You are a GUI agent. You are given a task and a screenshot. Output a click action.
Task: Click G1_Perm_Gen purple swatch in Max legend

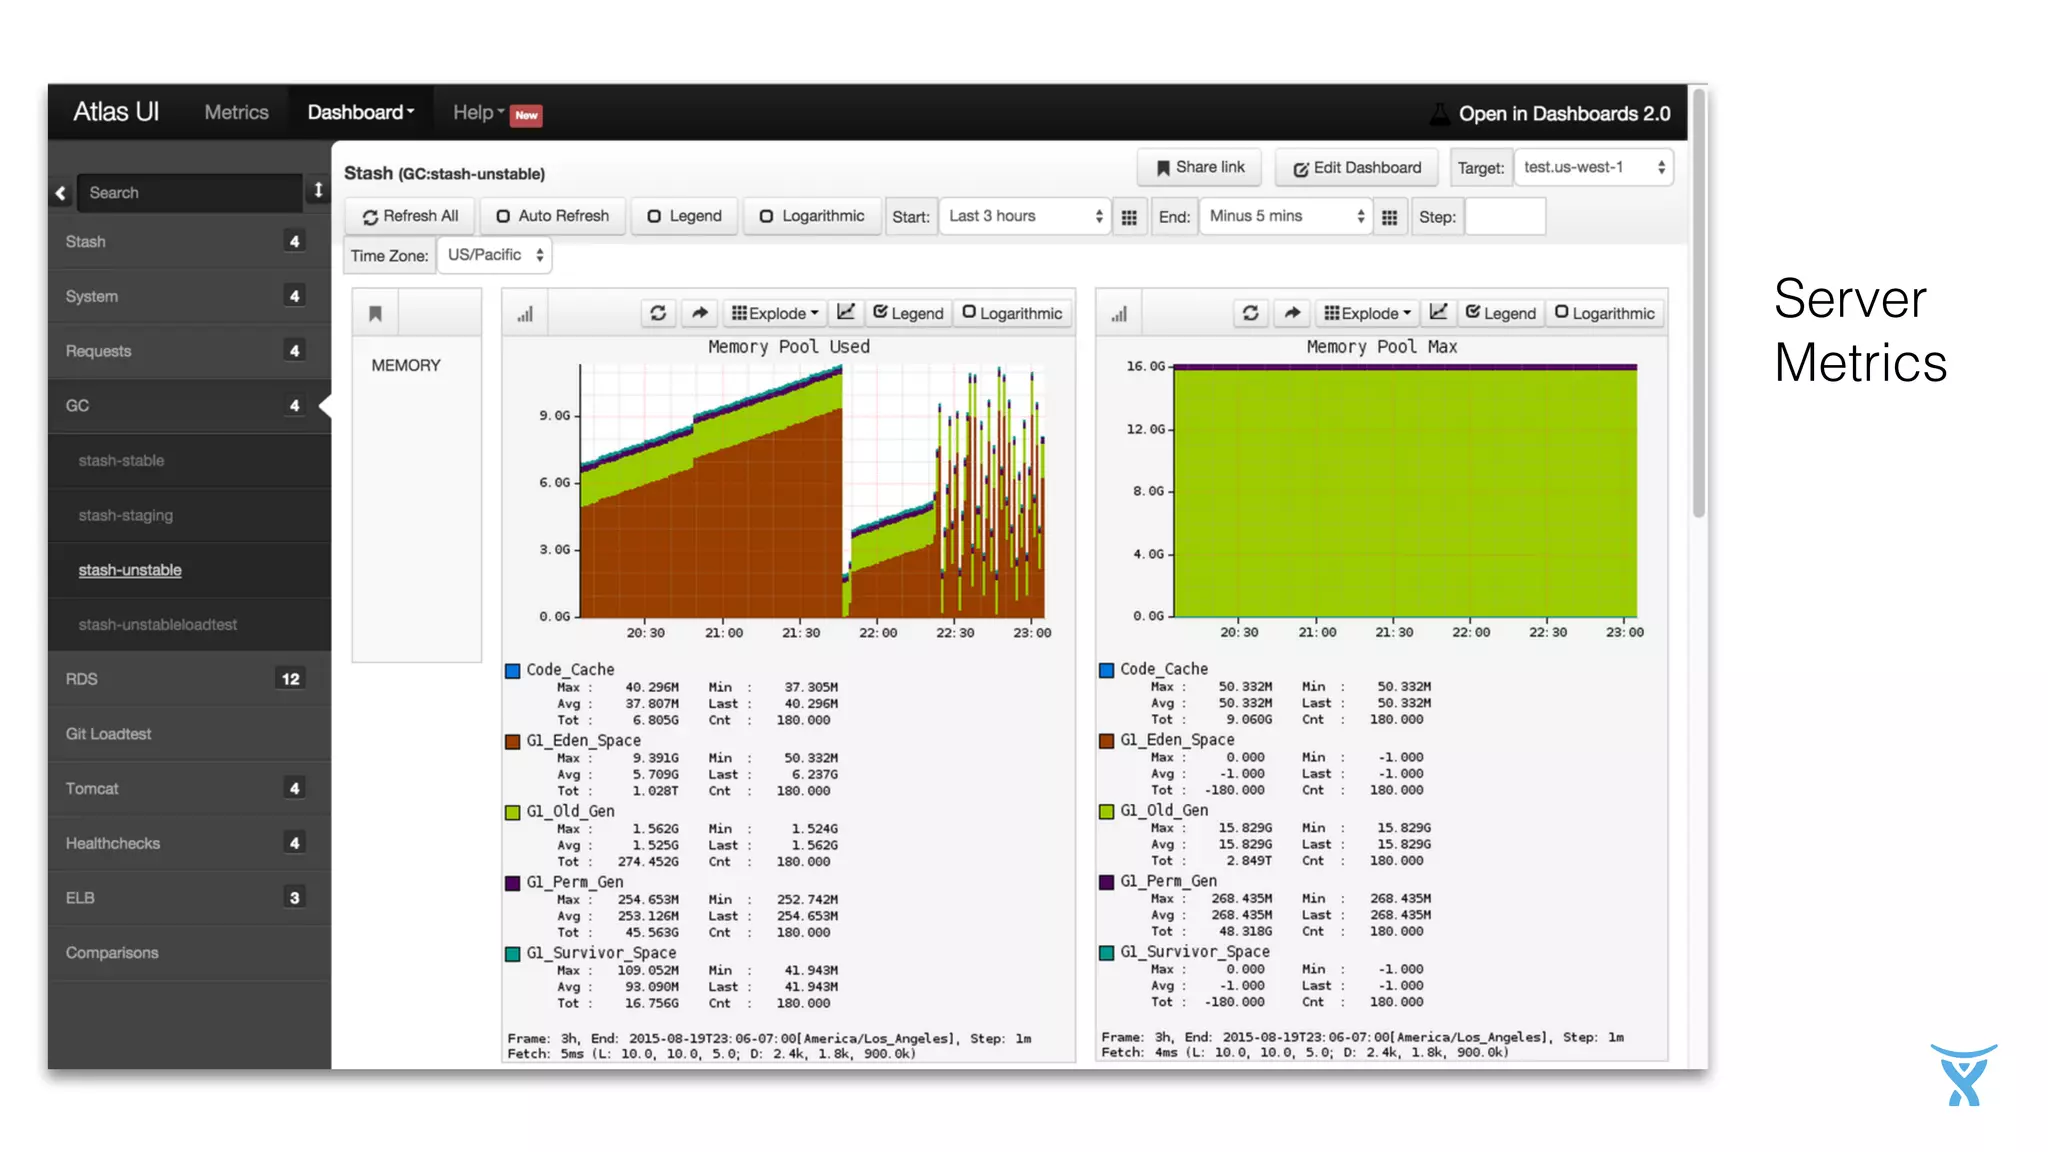coord(1107,882)
